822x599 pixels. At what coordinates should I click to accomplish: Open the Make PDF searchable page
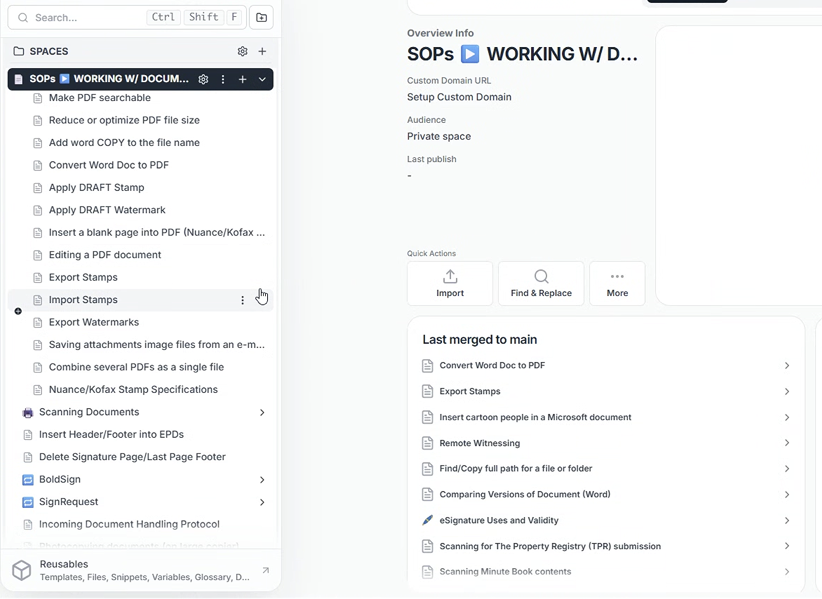coord(100,98)
